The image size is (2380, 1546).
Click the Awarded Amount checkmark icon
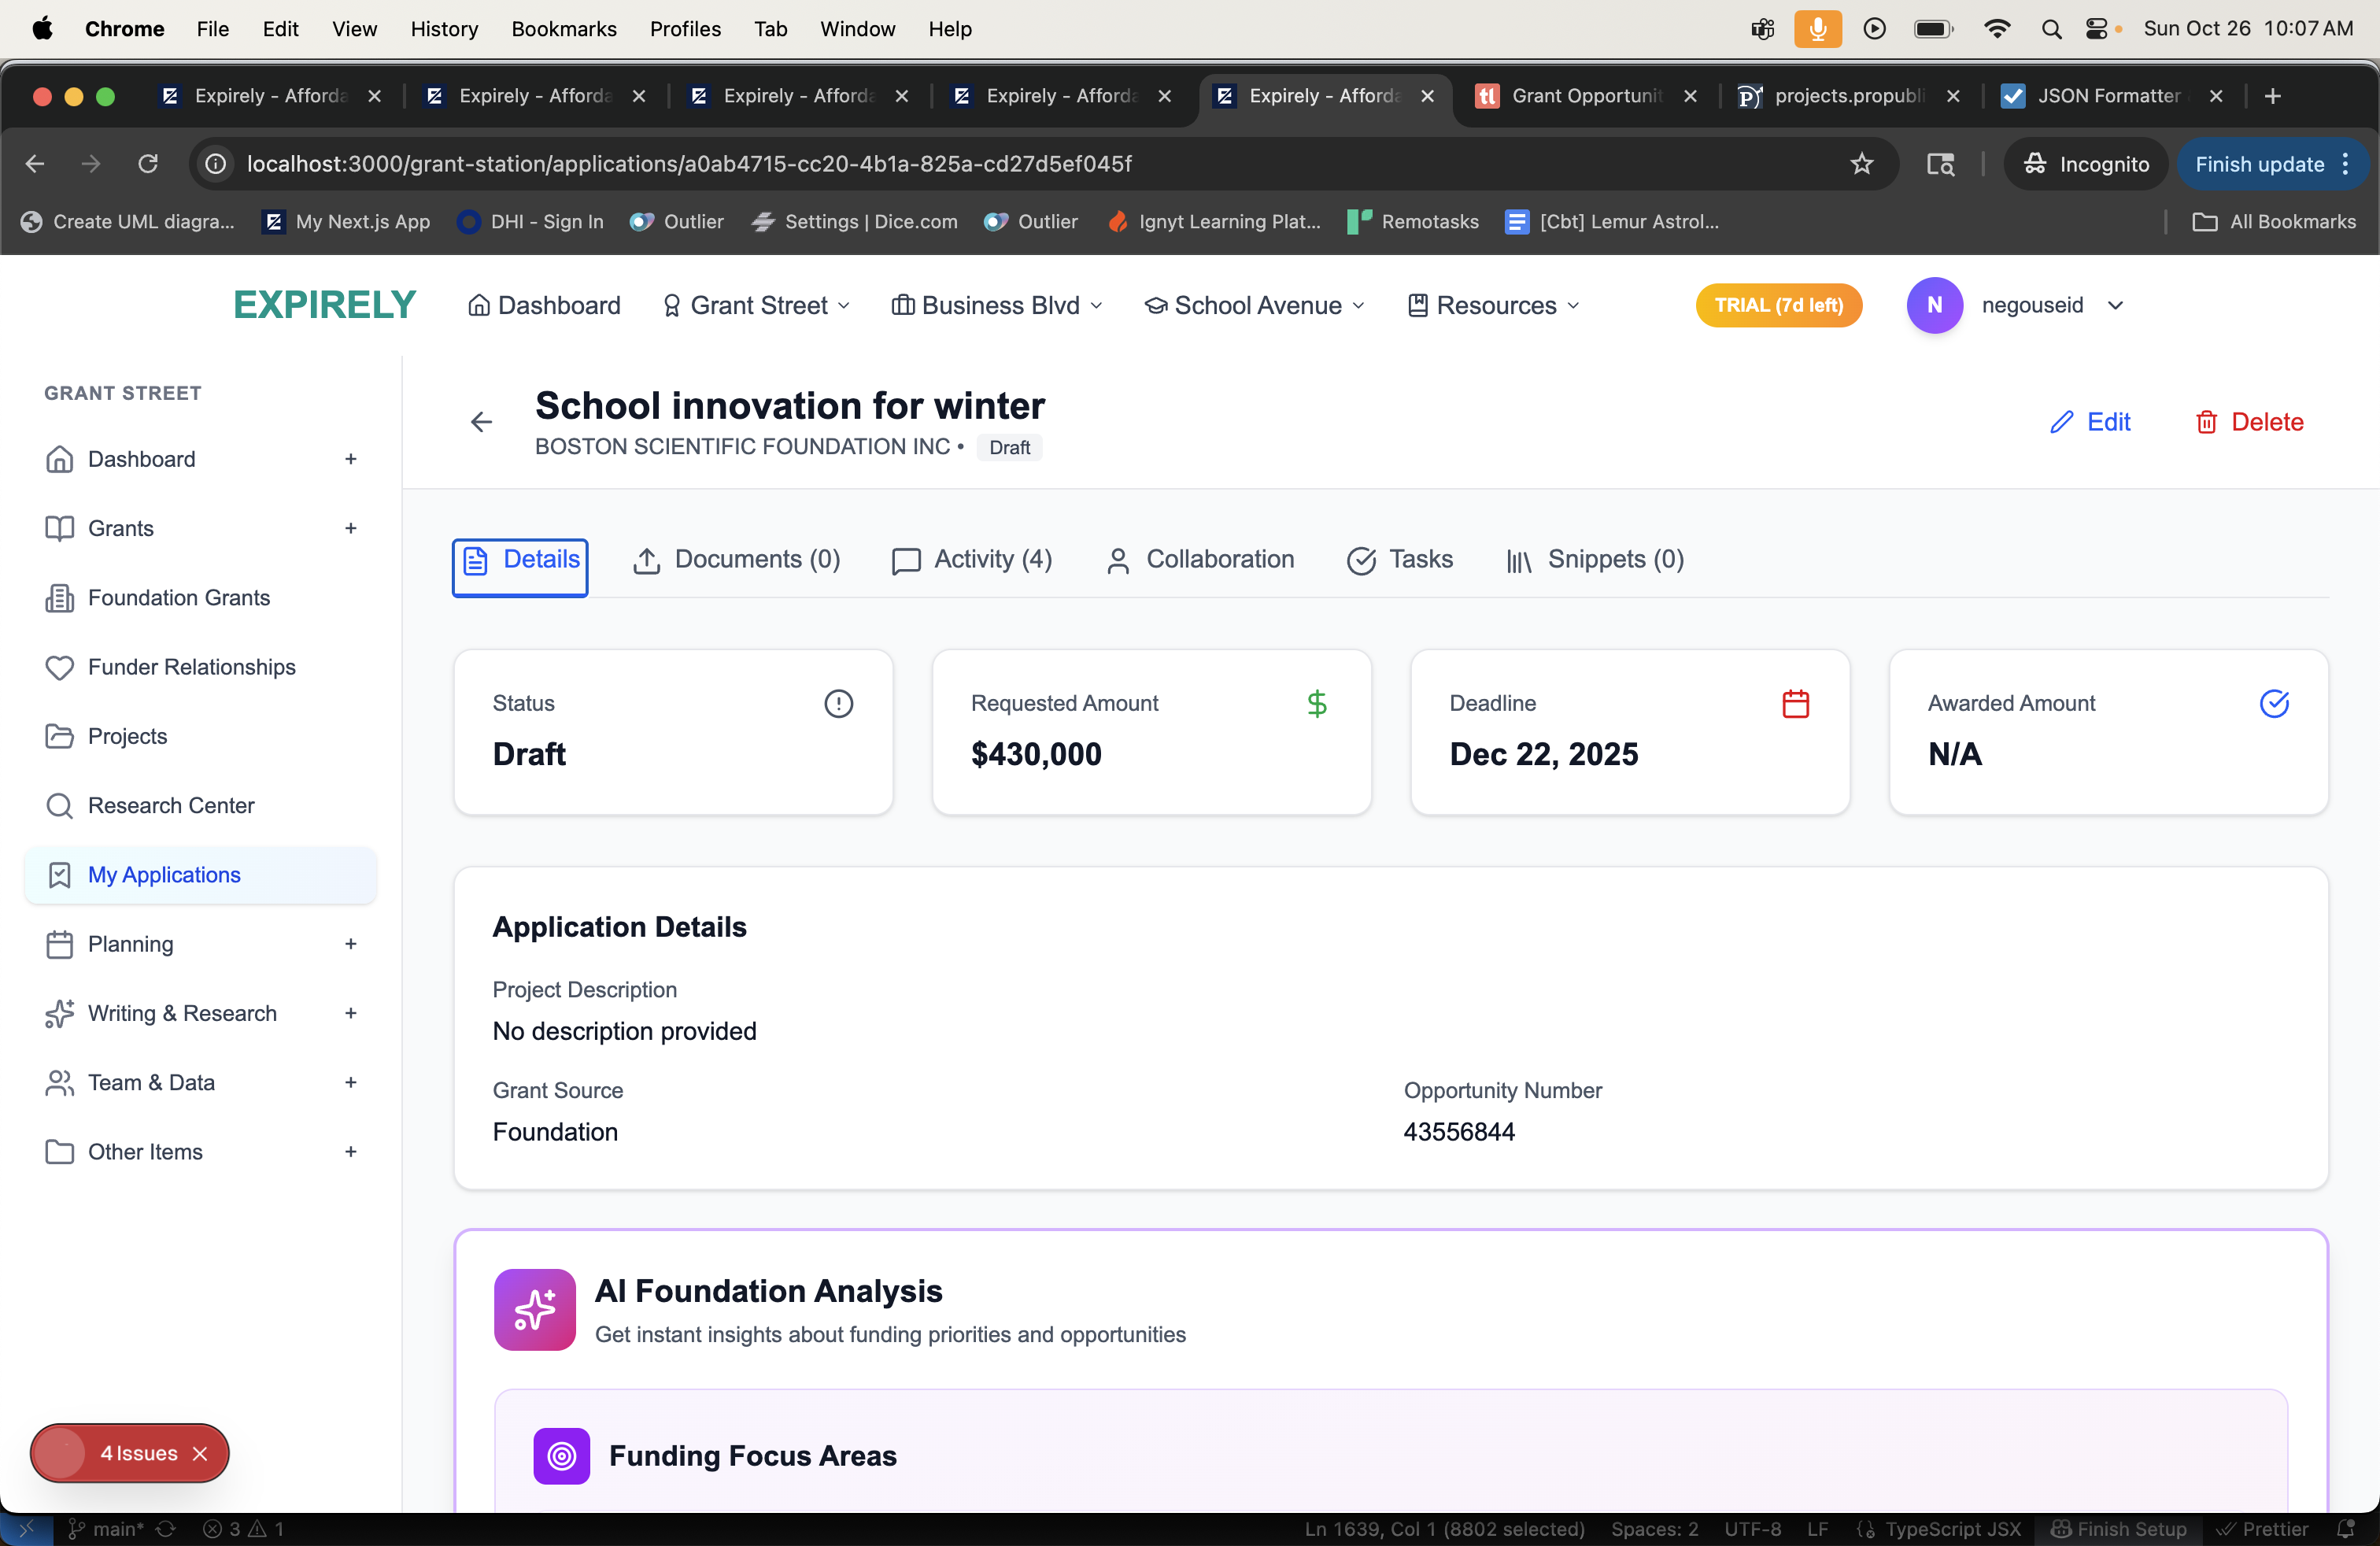2273,704
